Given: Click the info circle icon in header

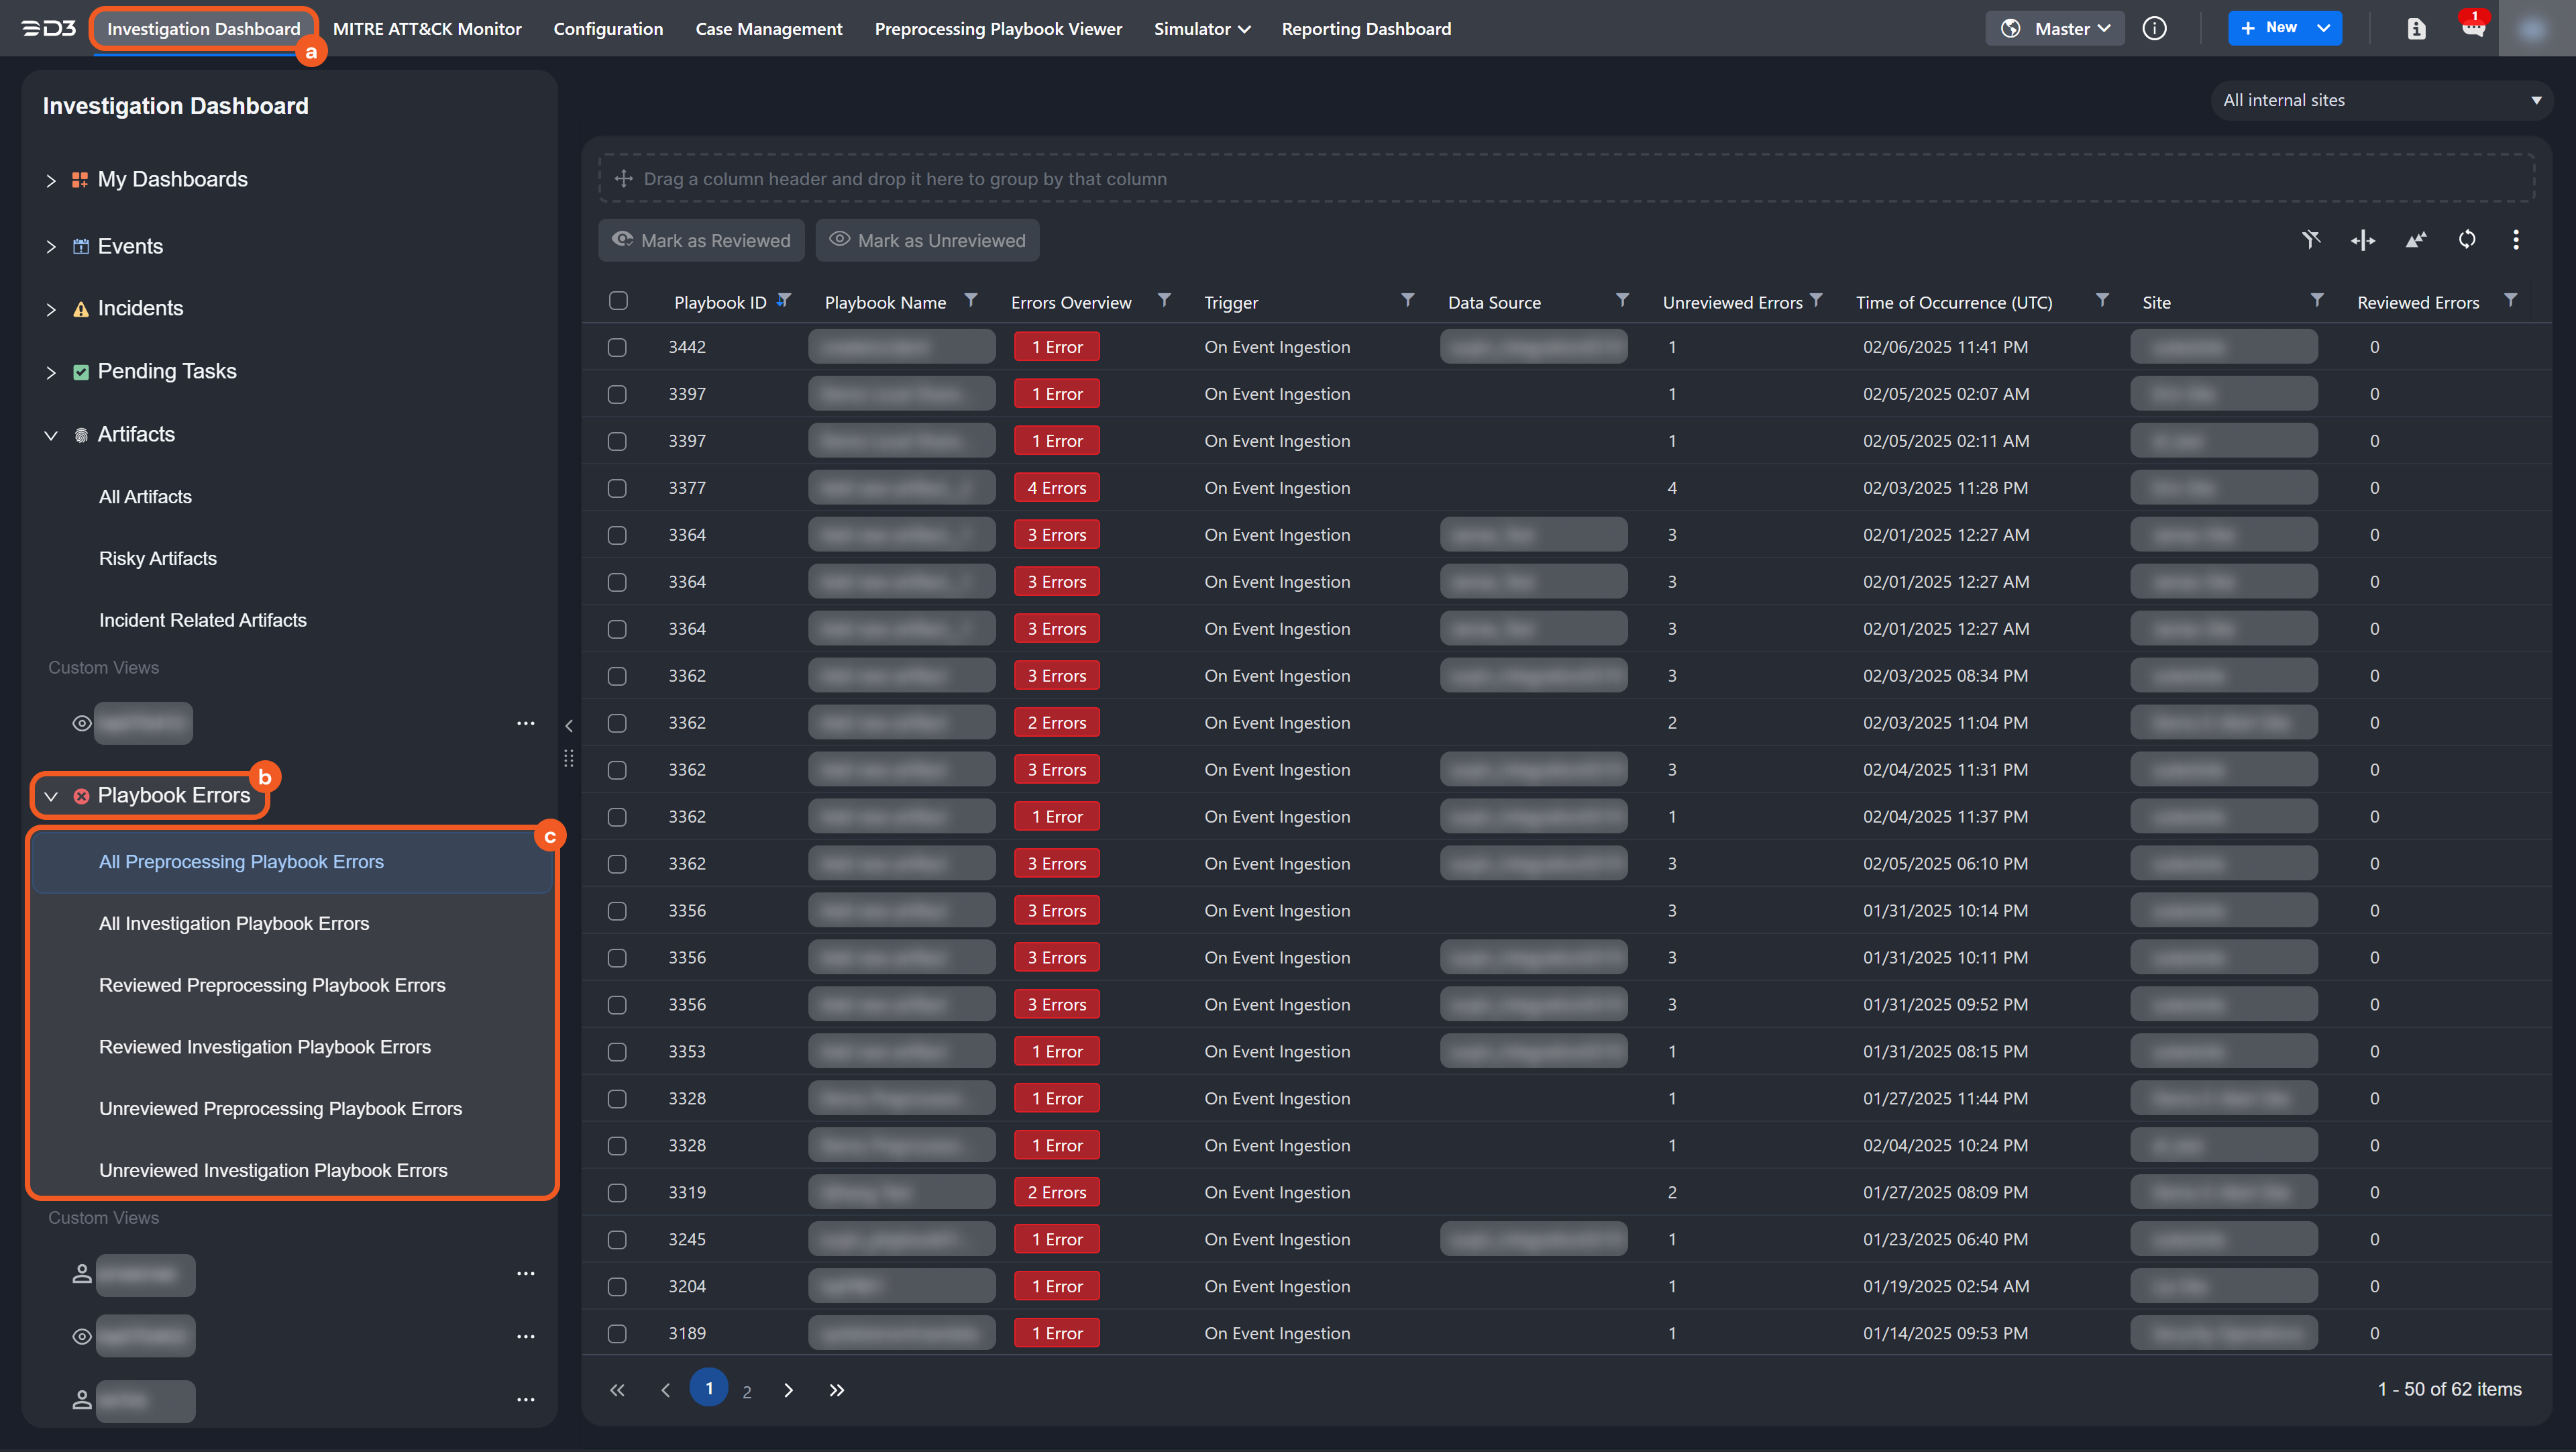Looking at the screenshot, I should point(2154,29).
